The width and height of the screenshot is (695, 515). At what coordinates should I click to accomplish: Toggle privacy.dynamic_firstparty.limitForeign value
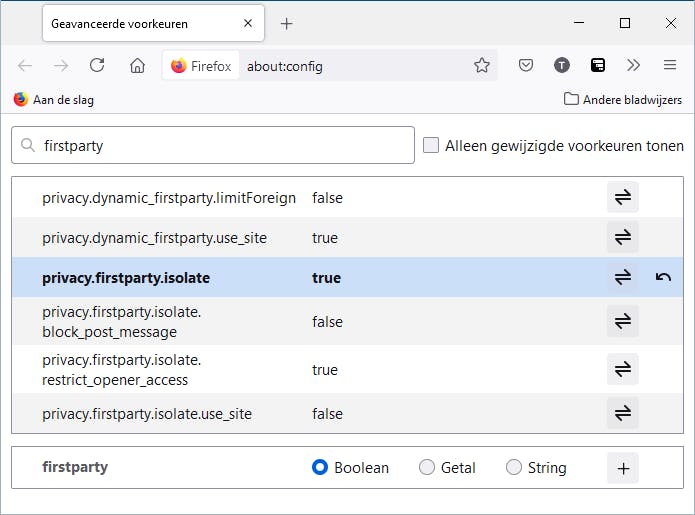622,198
